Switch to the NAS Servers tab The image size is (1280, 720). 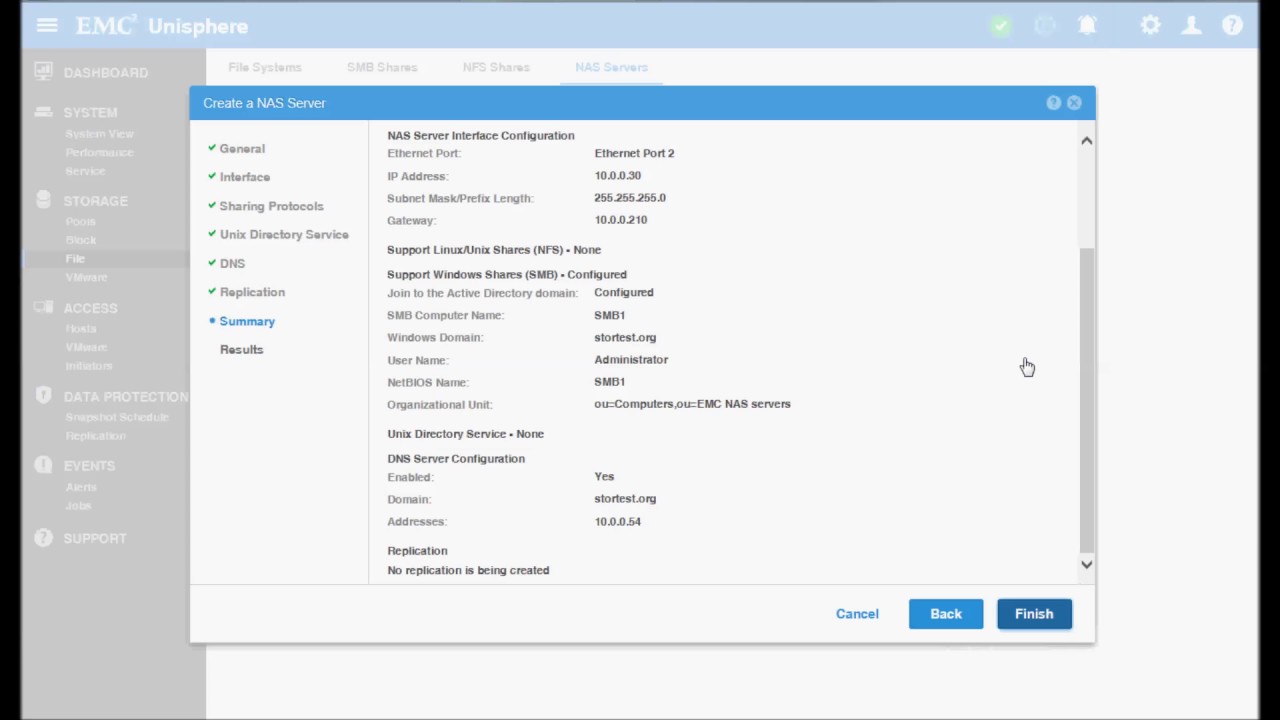point(611,67)
